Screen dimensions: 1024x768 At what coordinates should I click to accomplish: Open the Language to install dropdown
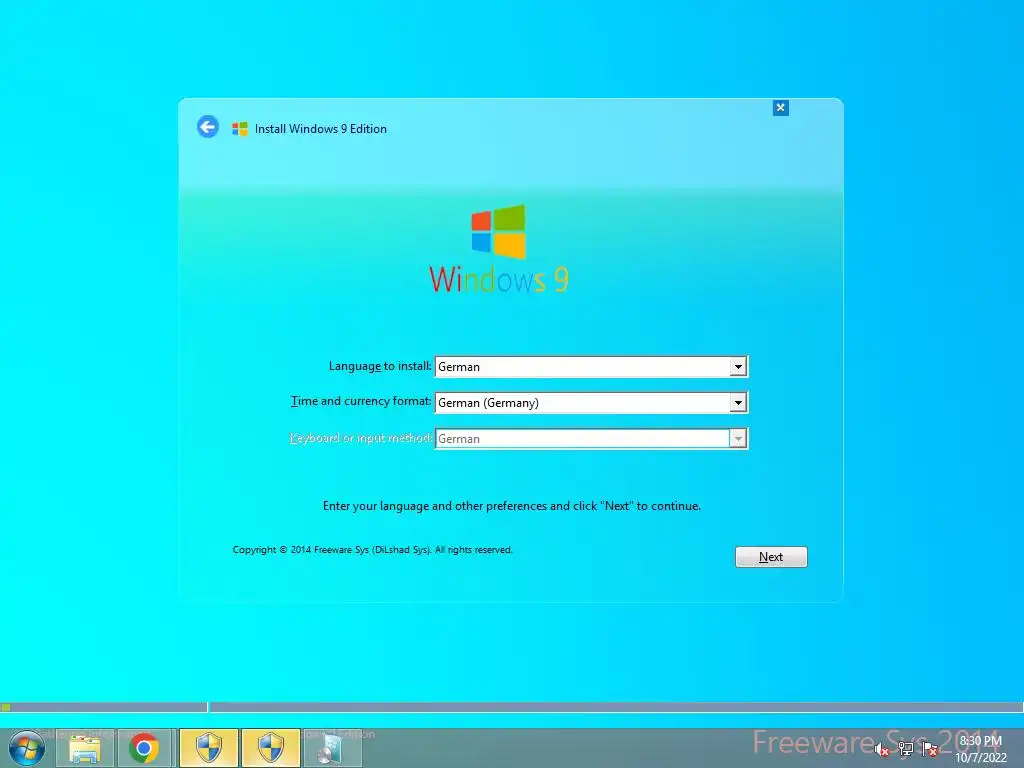[738, 367]
